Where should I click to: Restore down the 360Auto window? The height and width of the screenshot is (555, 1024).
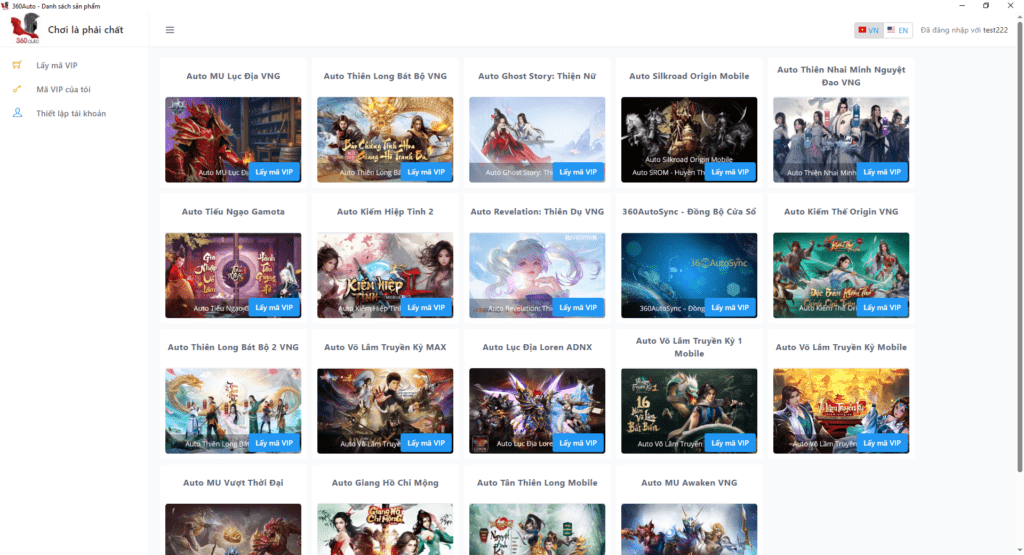986,5
